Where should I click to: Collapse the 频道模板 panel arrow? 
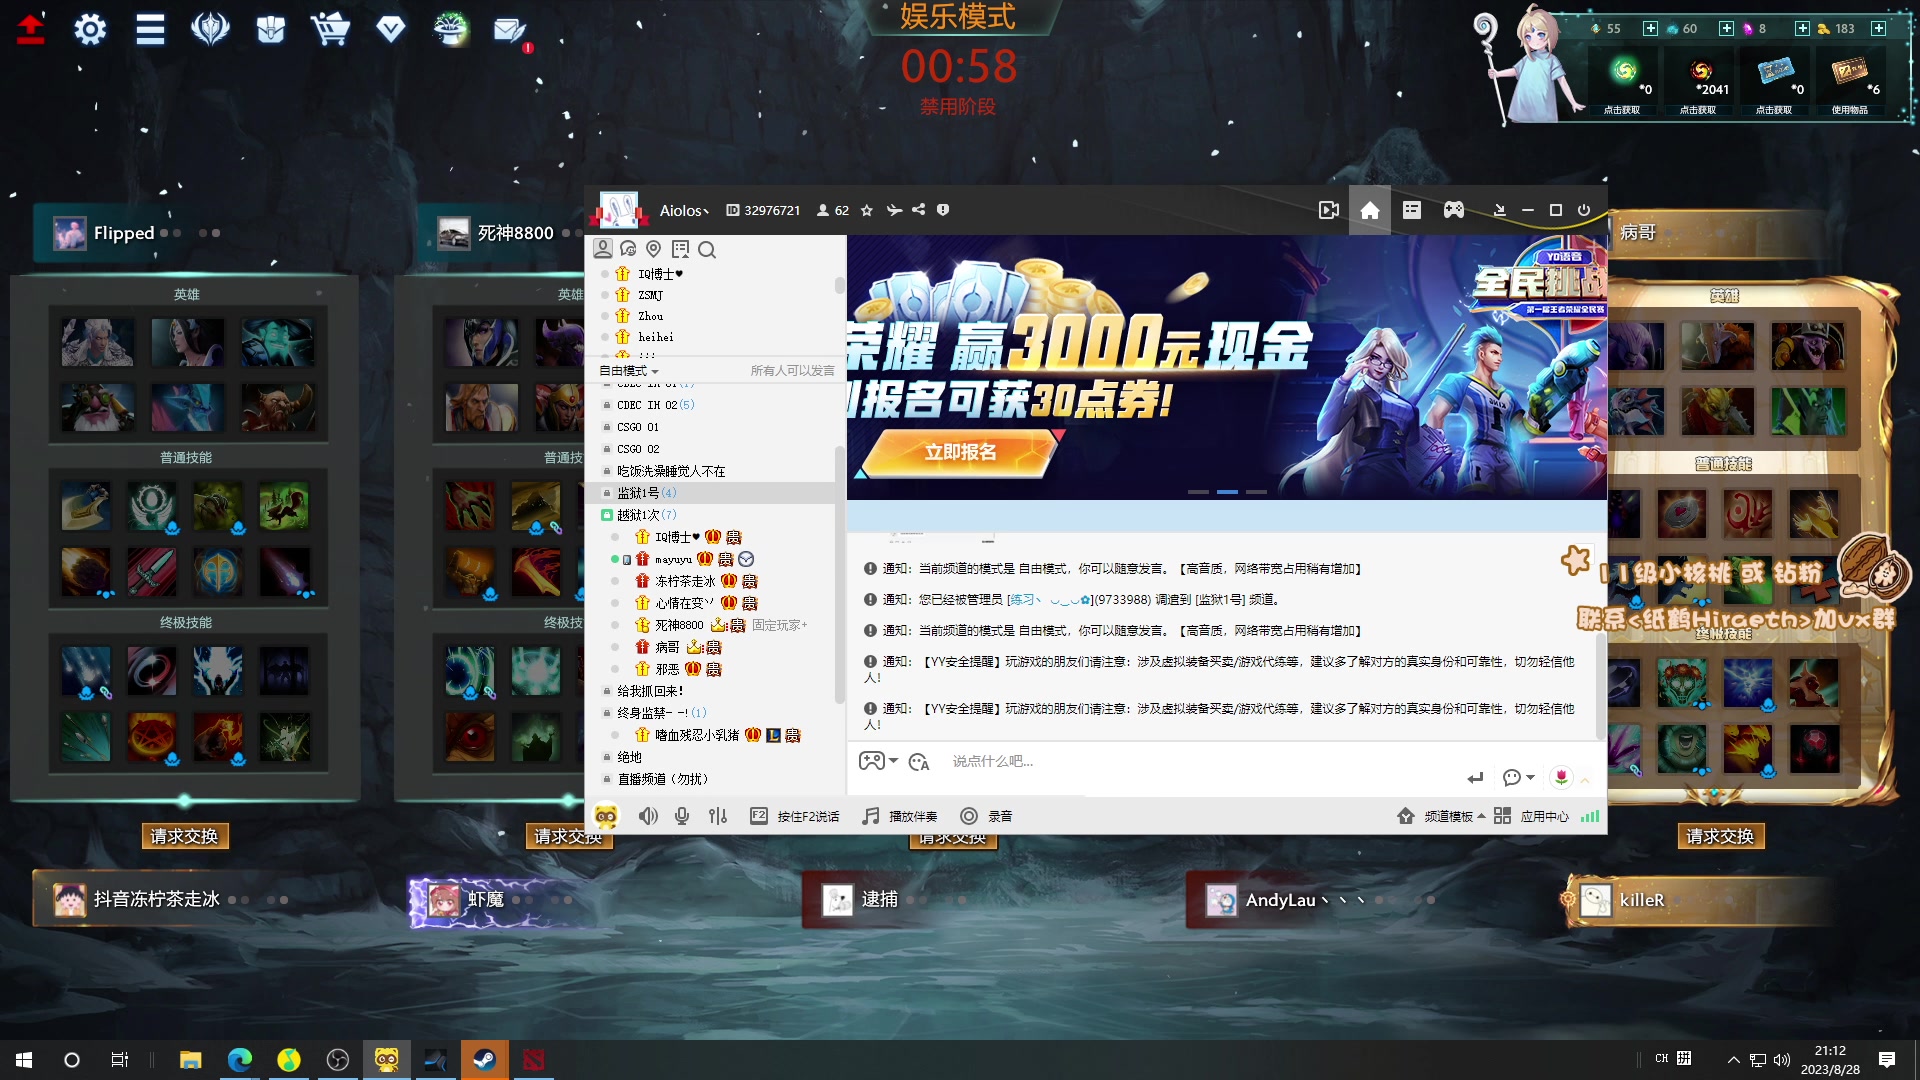[x=1481, y=815]
